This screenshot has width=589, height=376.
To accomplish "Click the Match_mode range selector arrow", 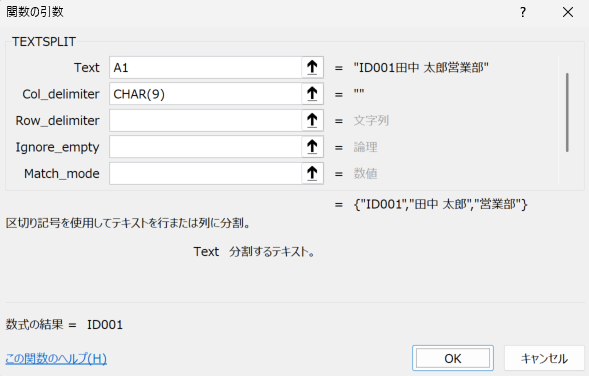I will (312, 174).
